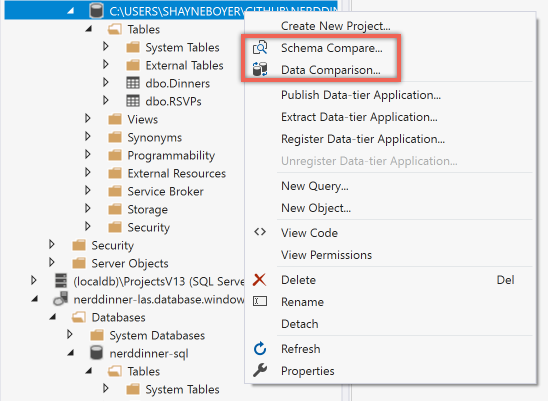Click the Properties wrench icon
Screen dimensions: 548x401
260,370
